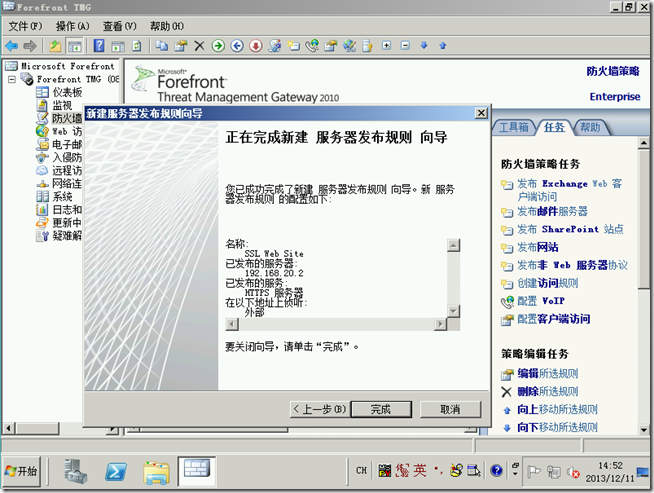The height and width of the screenshot is (493, 654).
Task: Open 发布 Exchange Web 客户端访问 task
Action: click(x=570, y=190)
